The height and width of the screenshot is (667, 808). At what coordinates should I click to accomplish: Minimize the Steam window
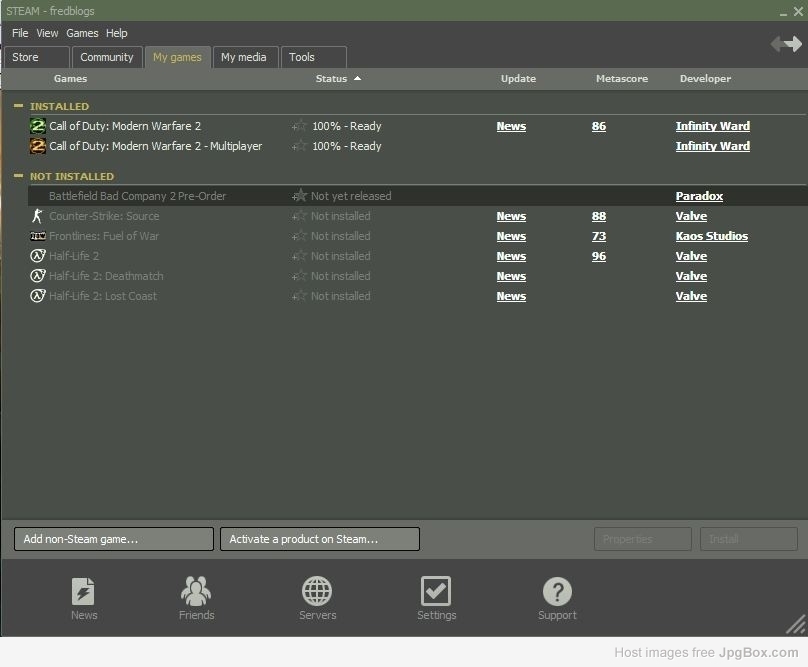click(x=783, y=12)
